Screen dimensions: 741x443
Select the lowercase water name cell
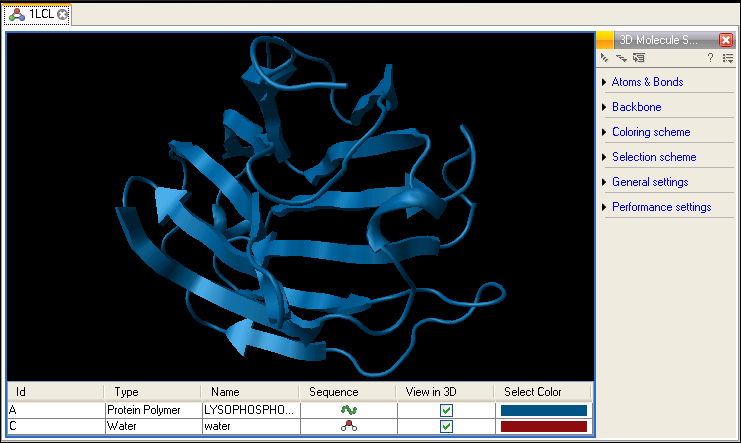[x=250, y=426]
